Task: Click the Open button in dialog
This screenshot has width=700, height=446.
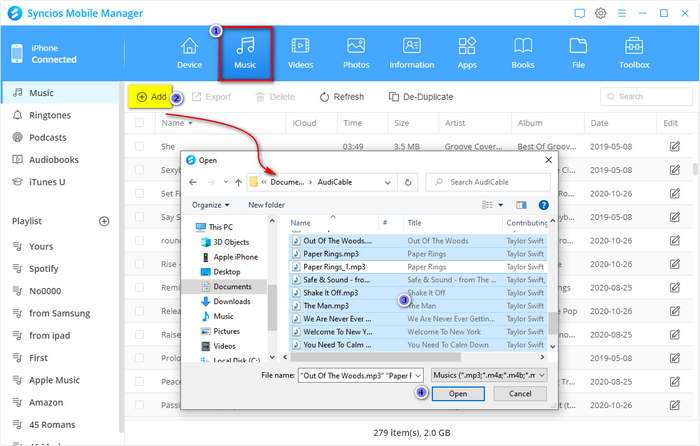Action: (x=458, y=394)
